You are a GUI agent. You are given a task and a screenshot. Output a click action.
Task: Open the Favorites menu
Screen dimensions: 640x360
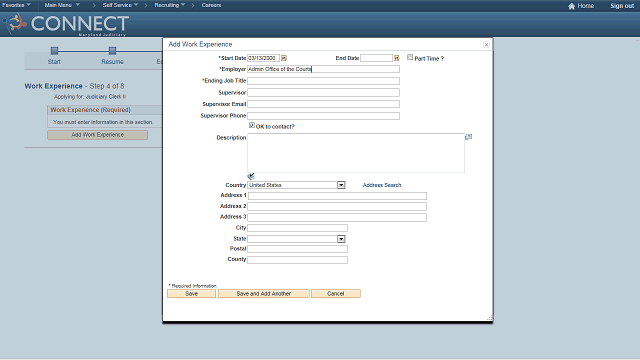click(x=16, y=5)
